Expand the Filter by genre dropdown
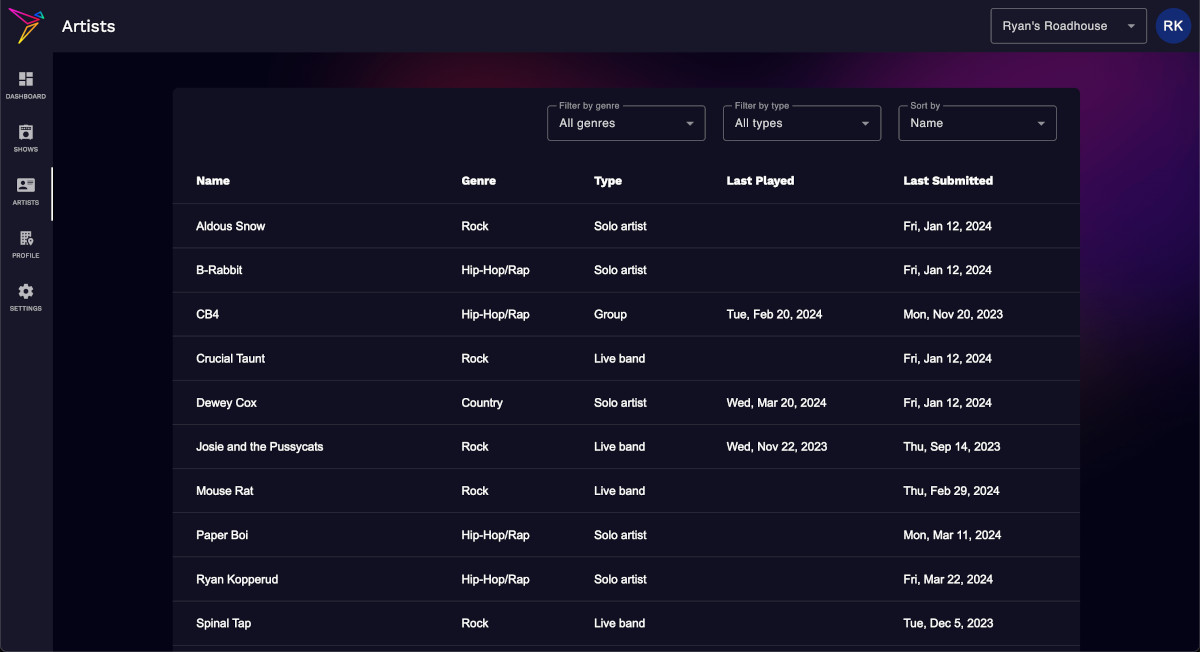1200x652 pixels. point(626,122)
